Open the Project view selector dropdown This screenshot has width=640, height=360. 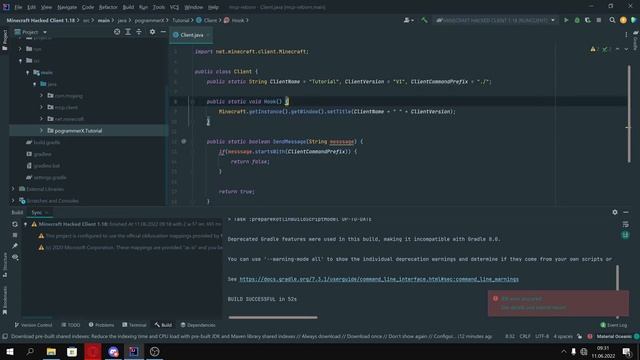(31, 32)
